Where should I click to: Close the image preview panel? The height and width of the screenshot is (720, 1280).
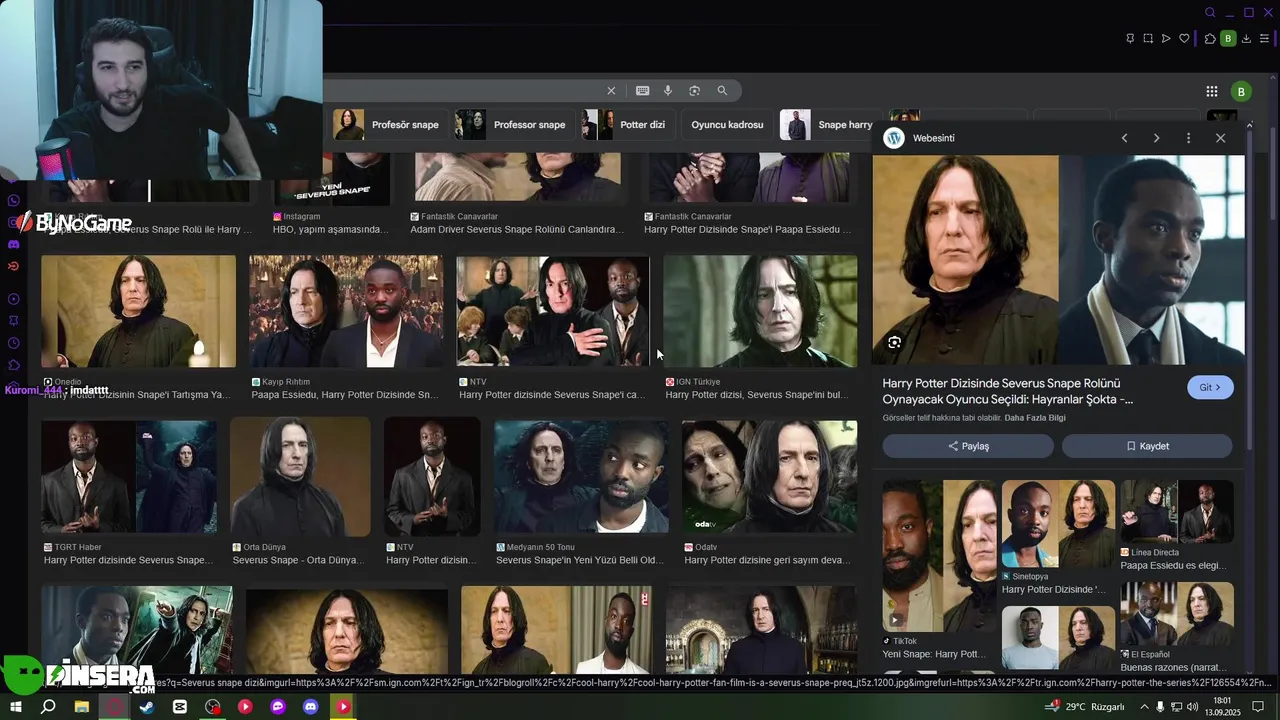[1220, 138]
